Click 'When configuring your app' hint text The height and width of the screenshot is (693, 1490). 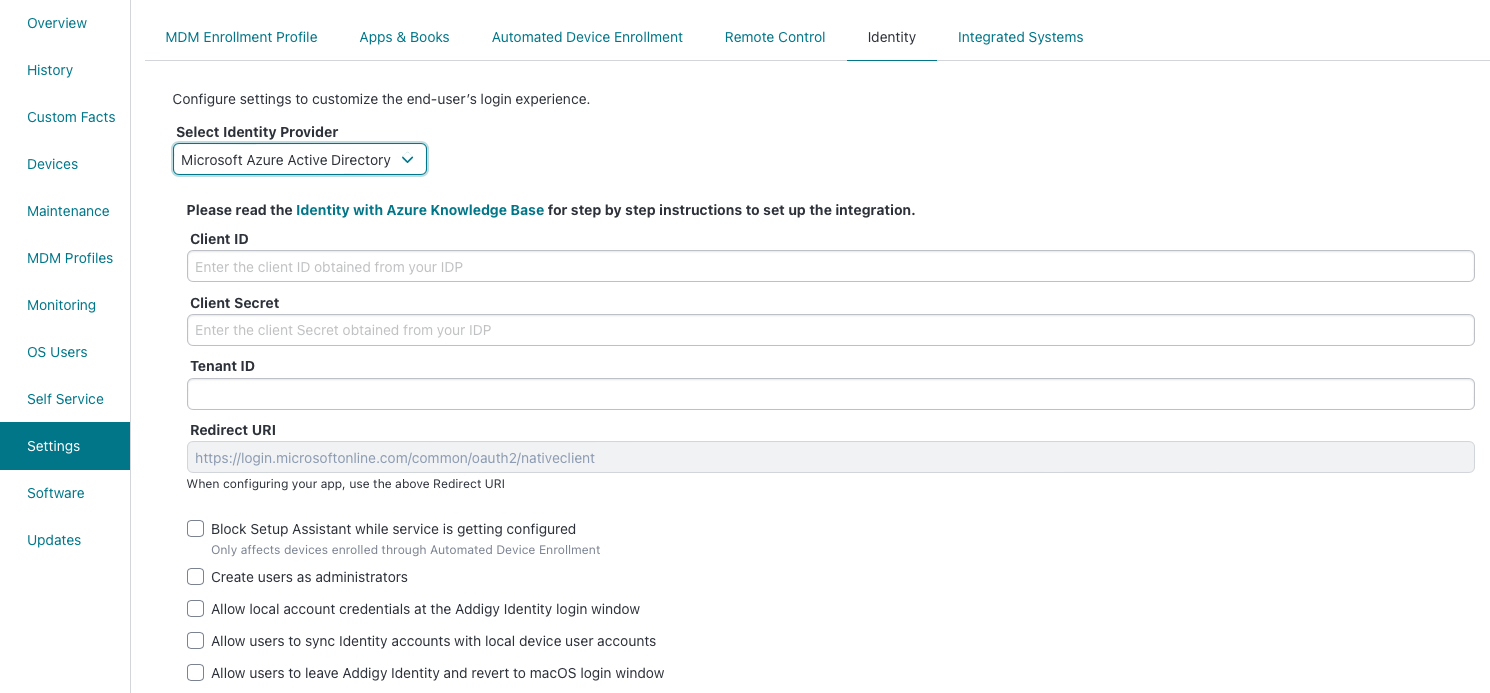[x=346, y=484]
